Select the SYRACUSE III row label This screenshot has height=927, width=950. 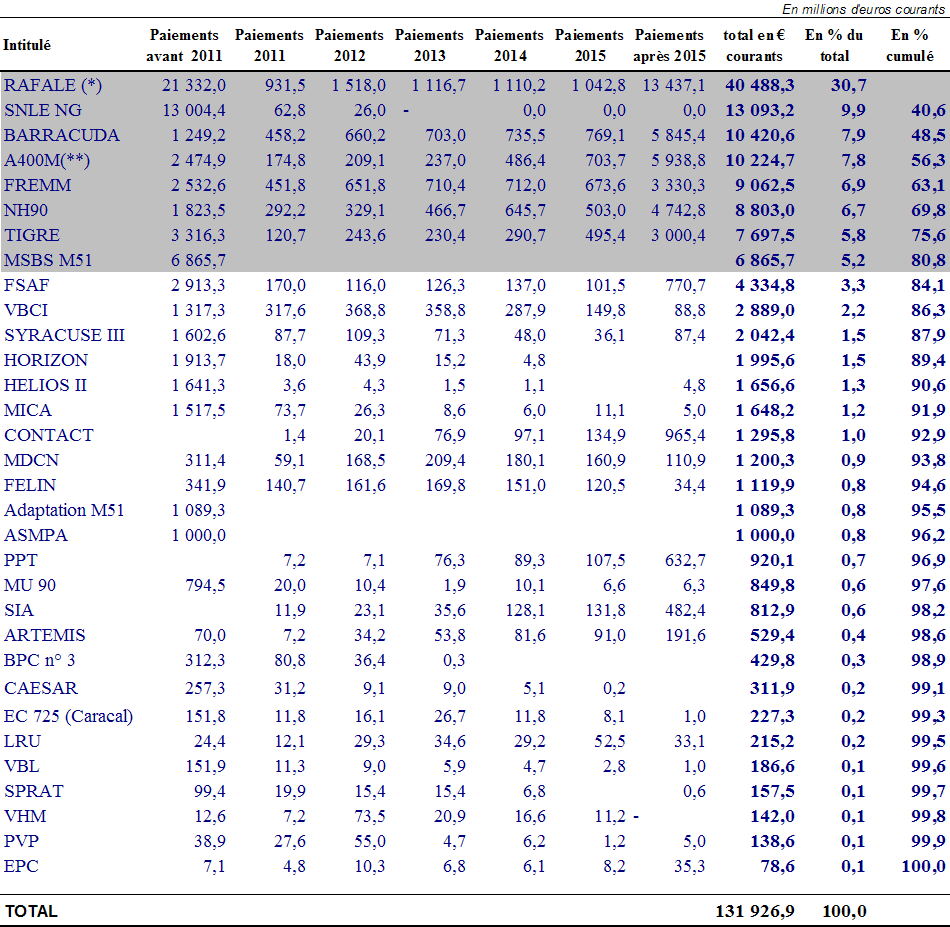(x=64, y=335)
